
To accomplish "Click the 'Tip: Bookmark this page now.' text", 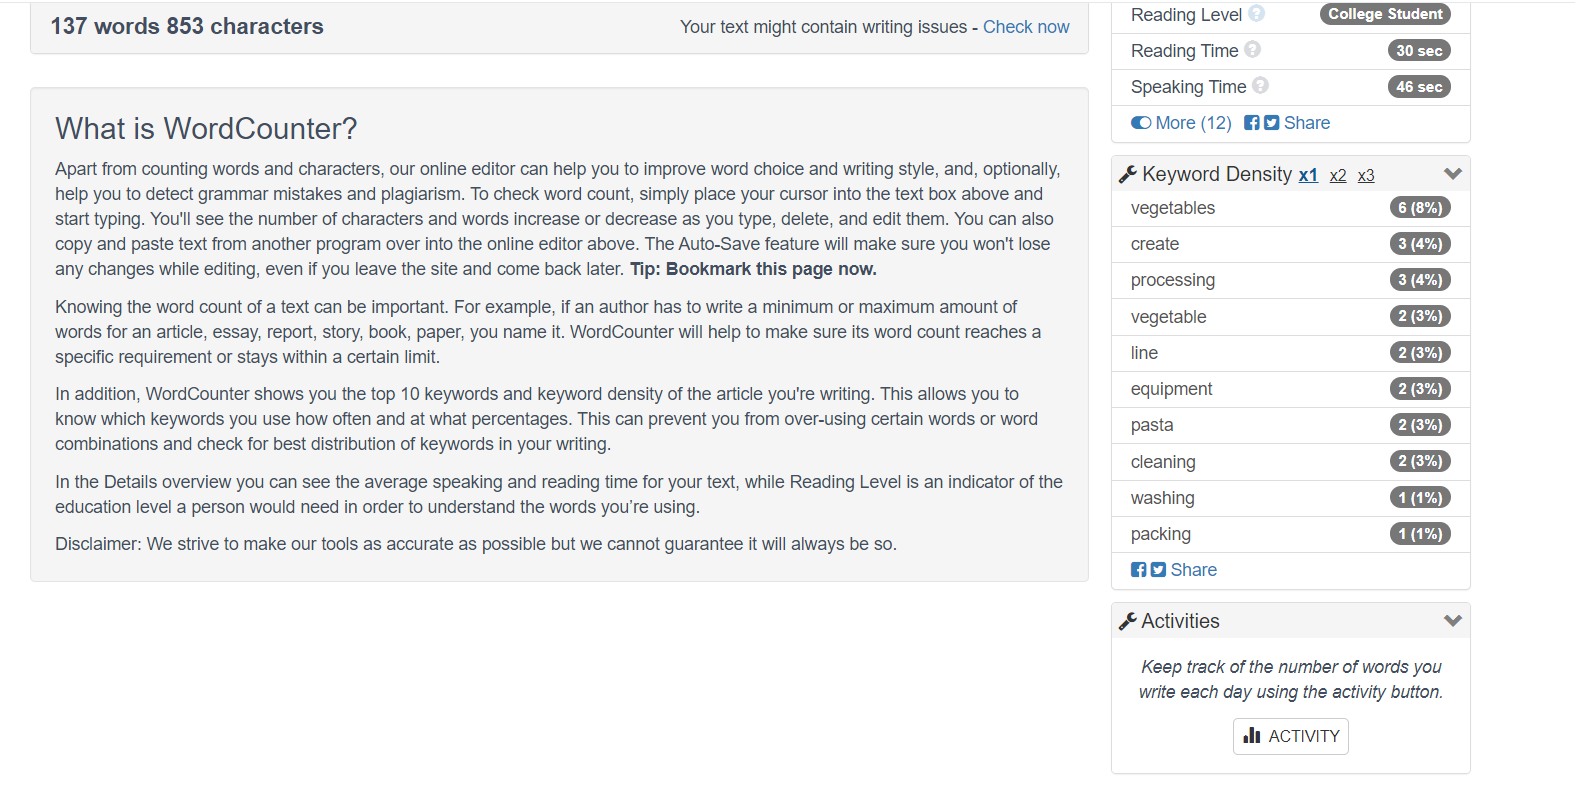I will coord(753,269).
